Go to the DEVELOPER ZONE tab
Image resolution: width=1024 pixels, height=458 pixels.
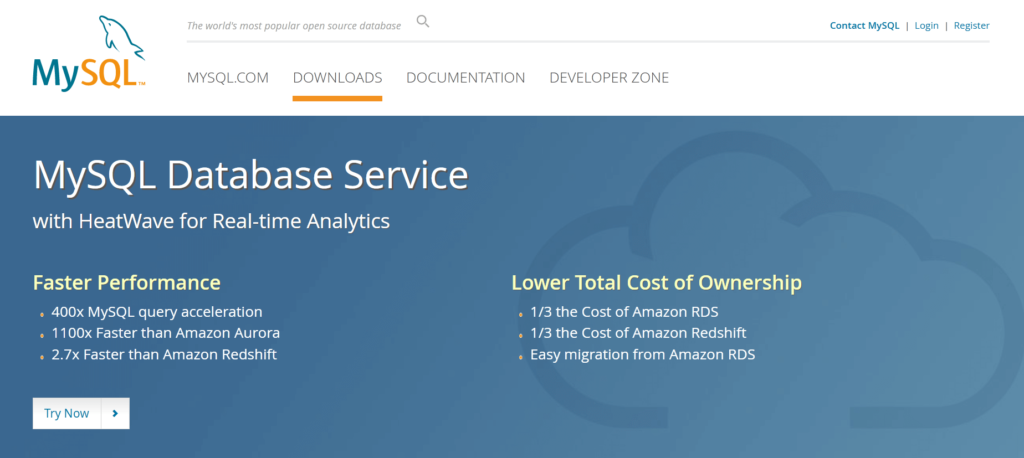pyautogui.click(x=609, y=78)
